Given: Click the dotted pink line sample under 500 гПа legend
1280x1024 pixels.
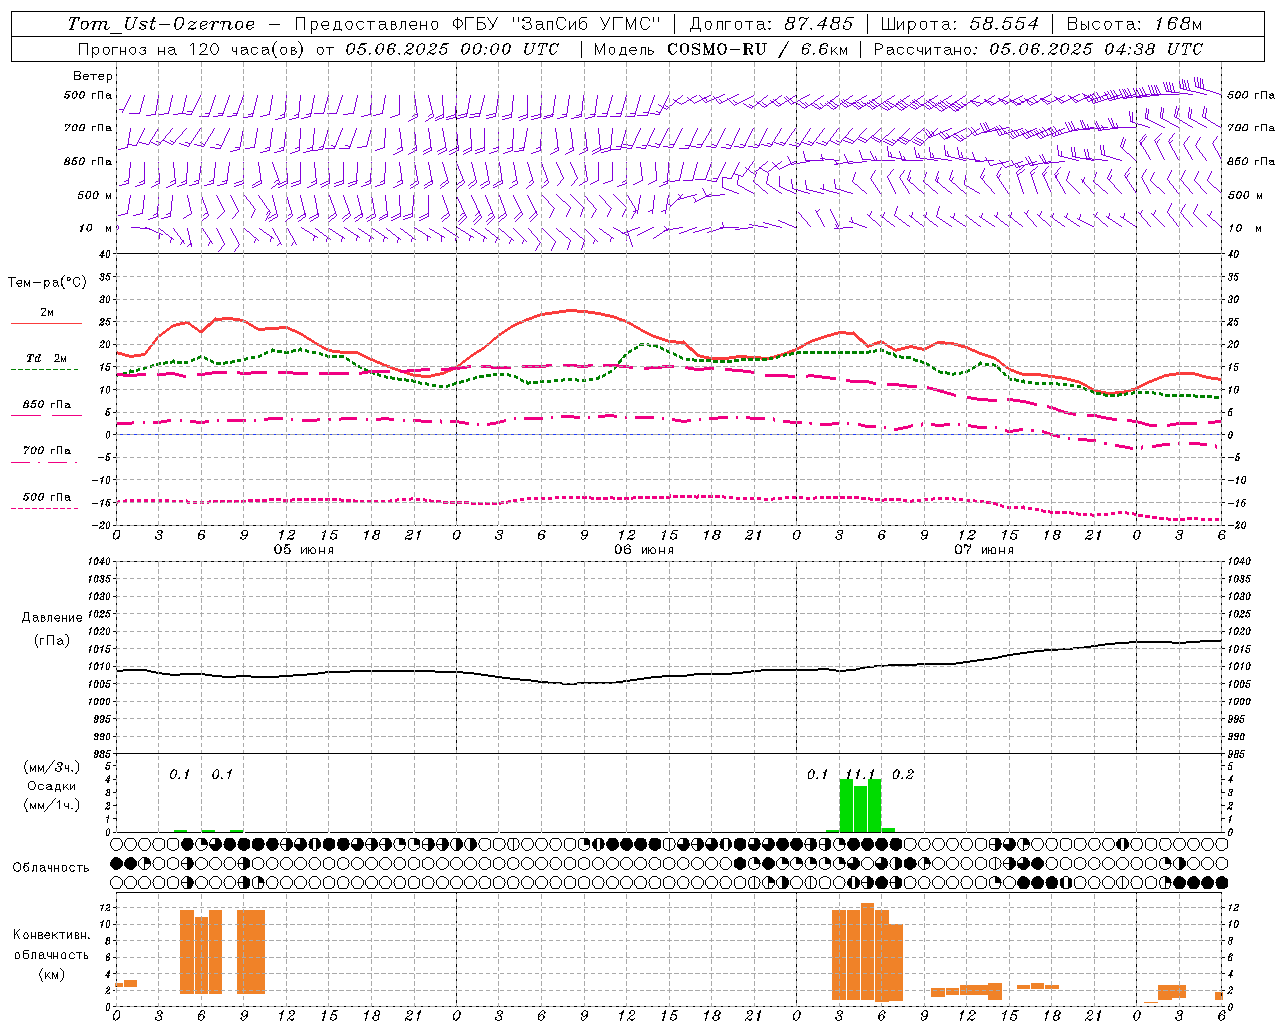Looking at the screenshot, I should tap(44, 508).
